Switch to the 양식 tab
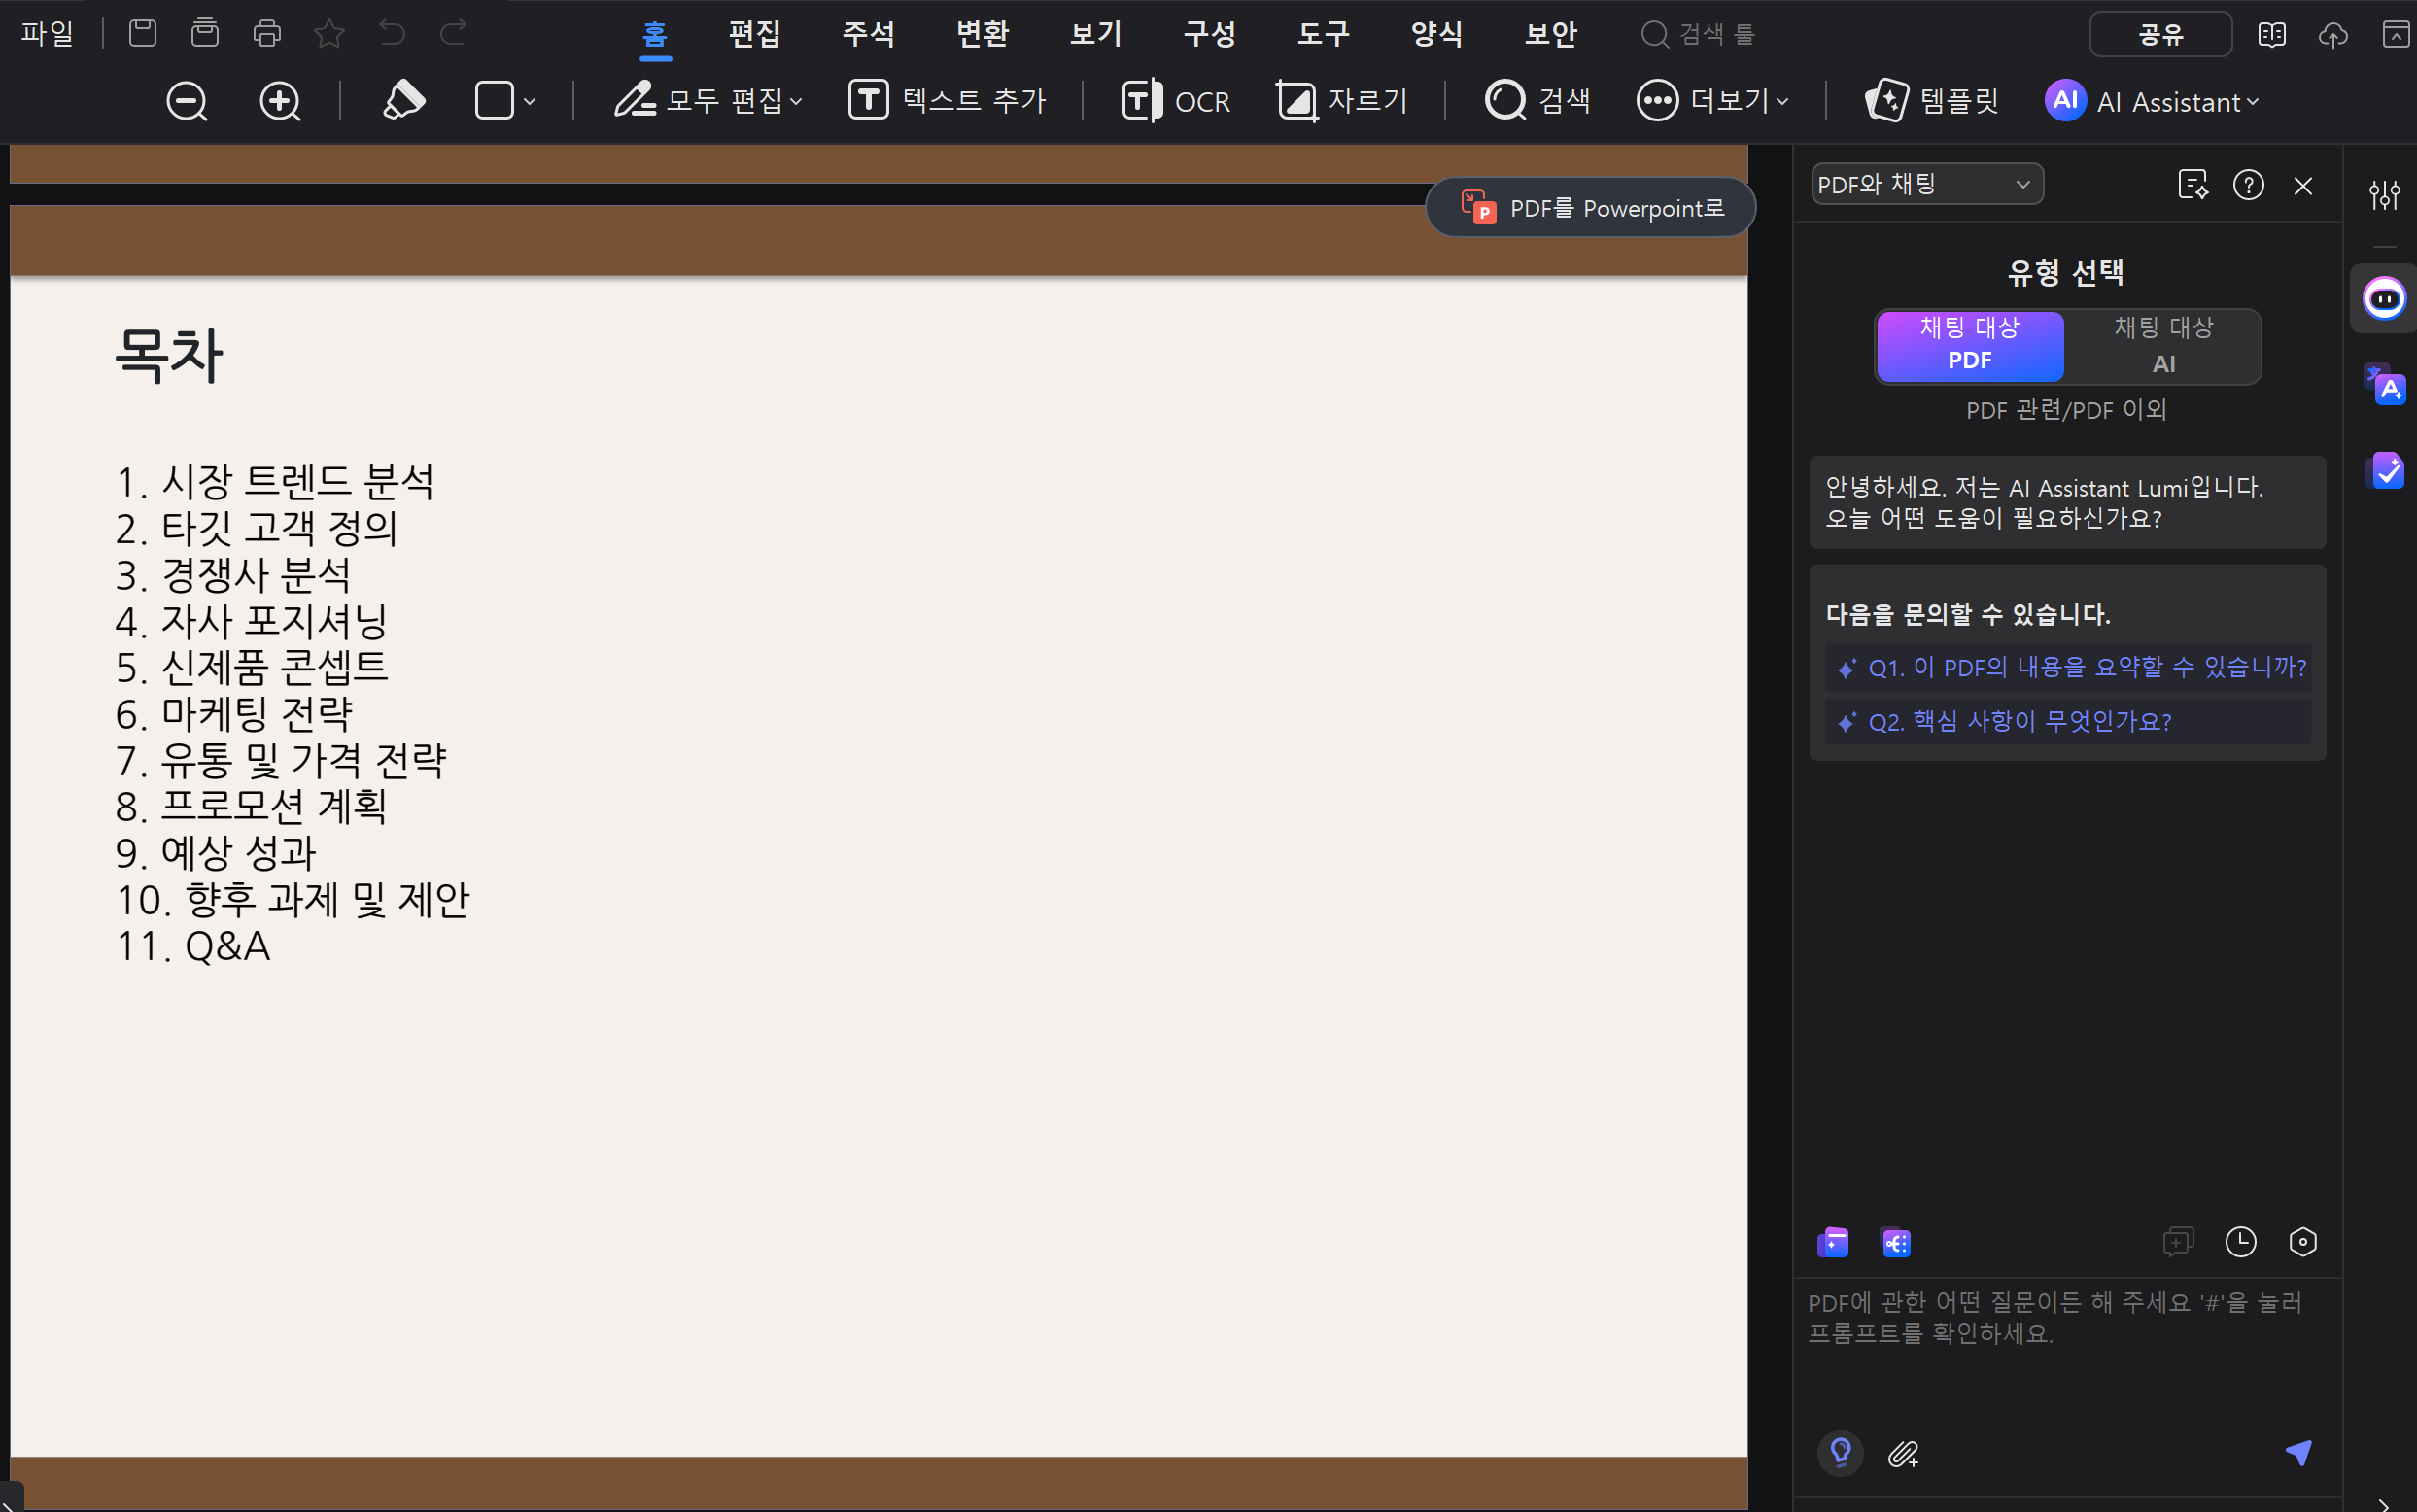Viewport: 2417px width, 1512px height. [1437, 34]
